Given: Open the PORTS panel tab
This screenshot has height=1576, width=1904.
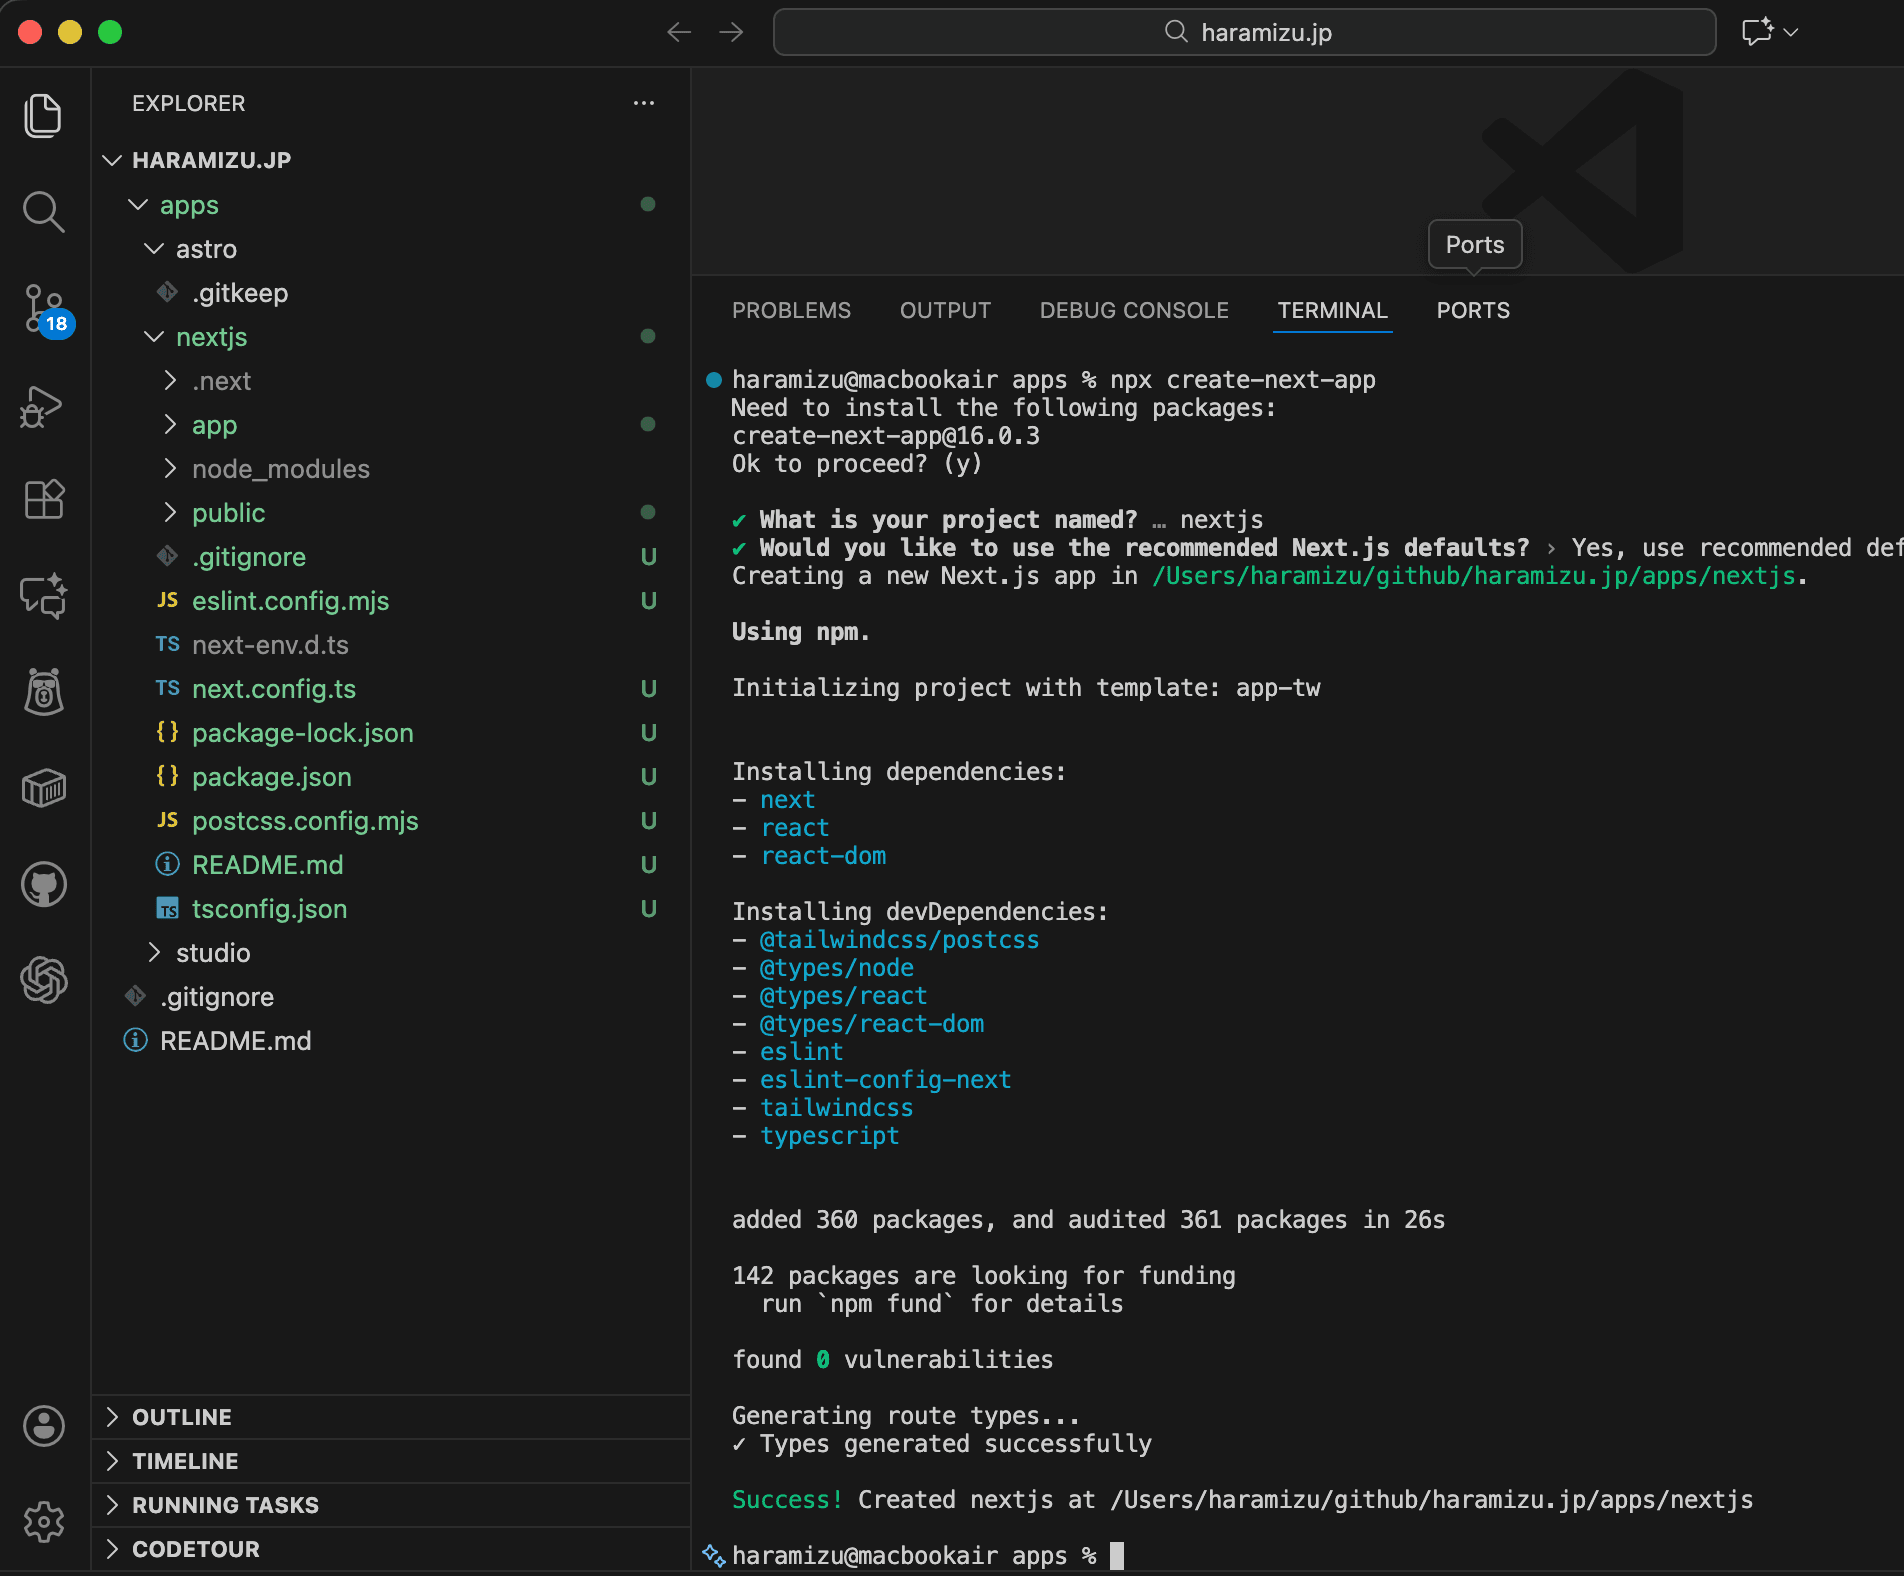Looking at the screenshot, I should pyautogui.click(x=1473, y=311).
